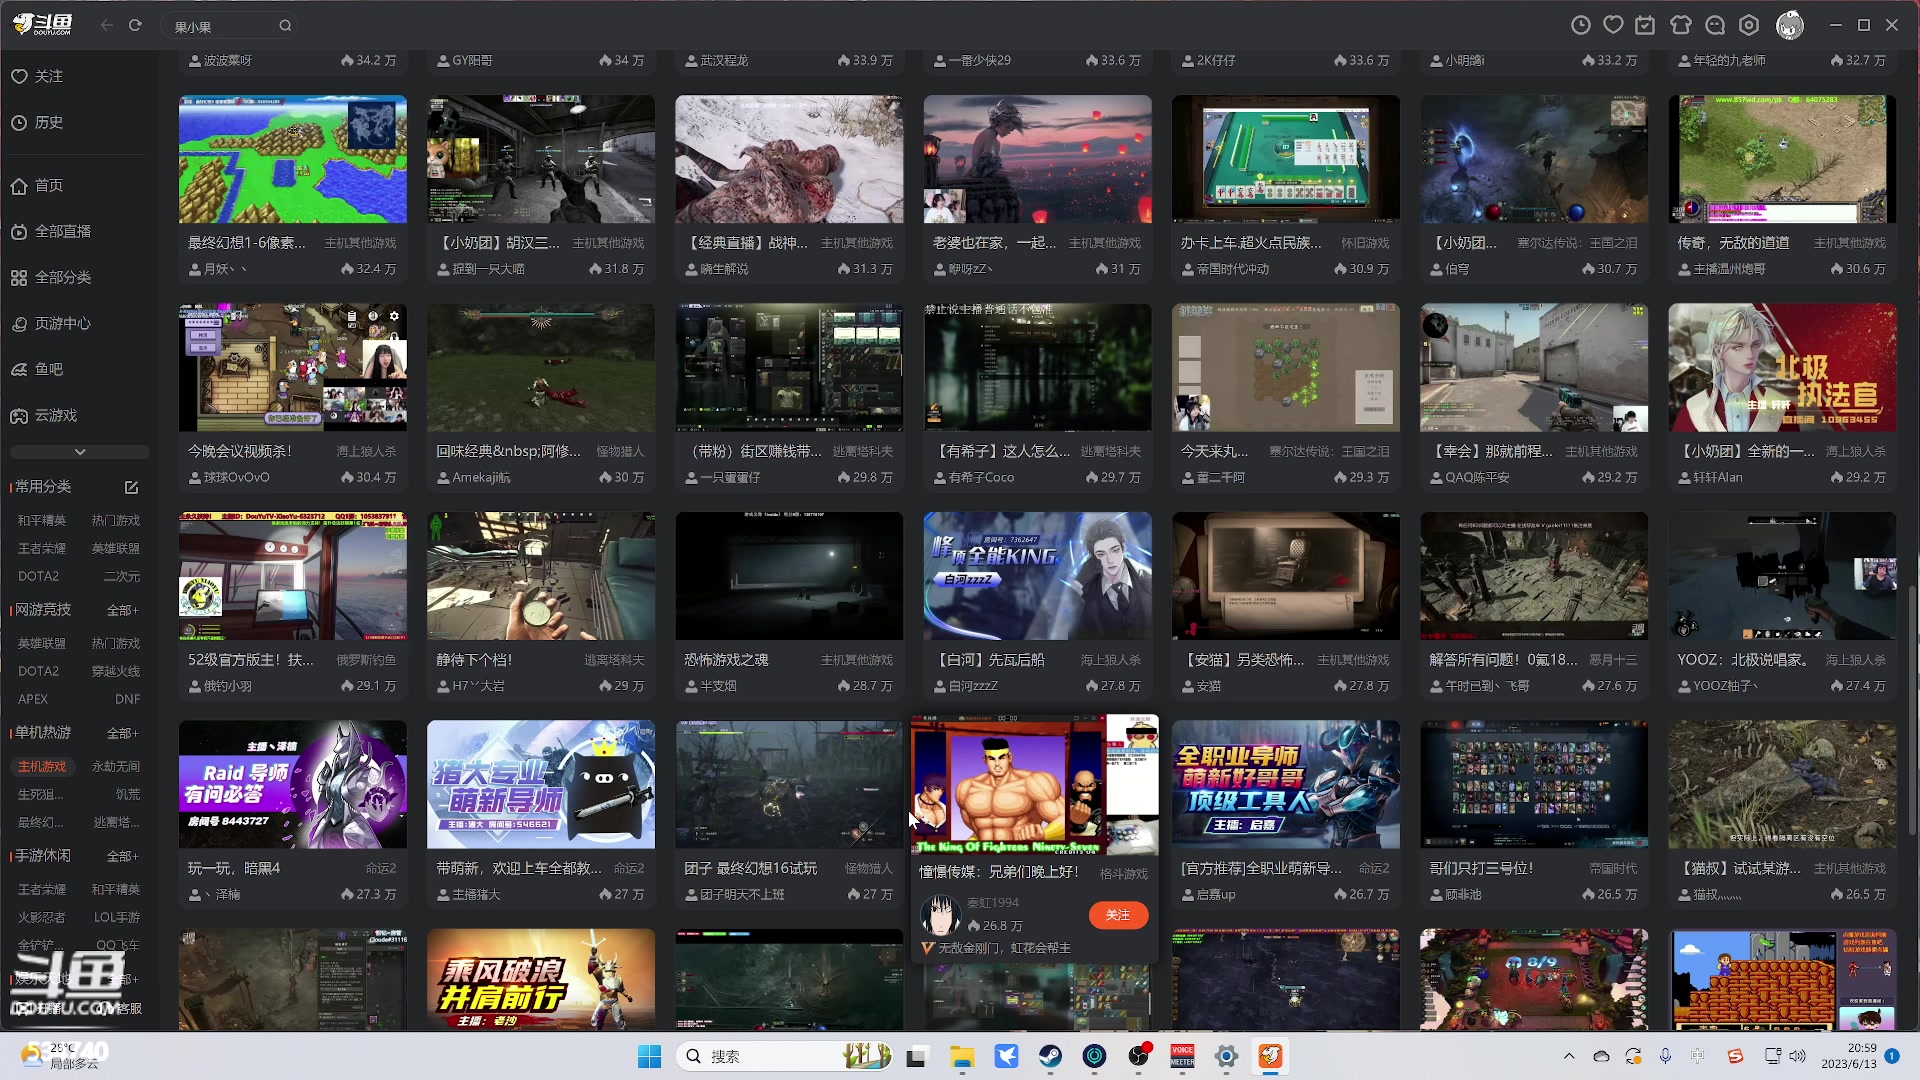
Task: Edit 常用分类 with the pencil icon
Action: pyautogui.click(x=131, y=487)
